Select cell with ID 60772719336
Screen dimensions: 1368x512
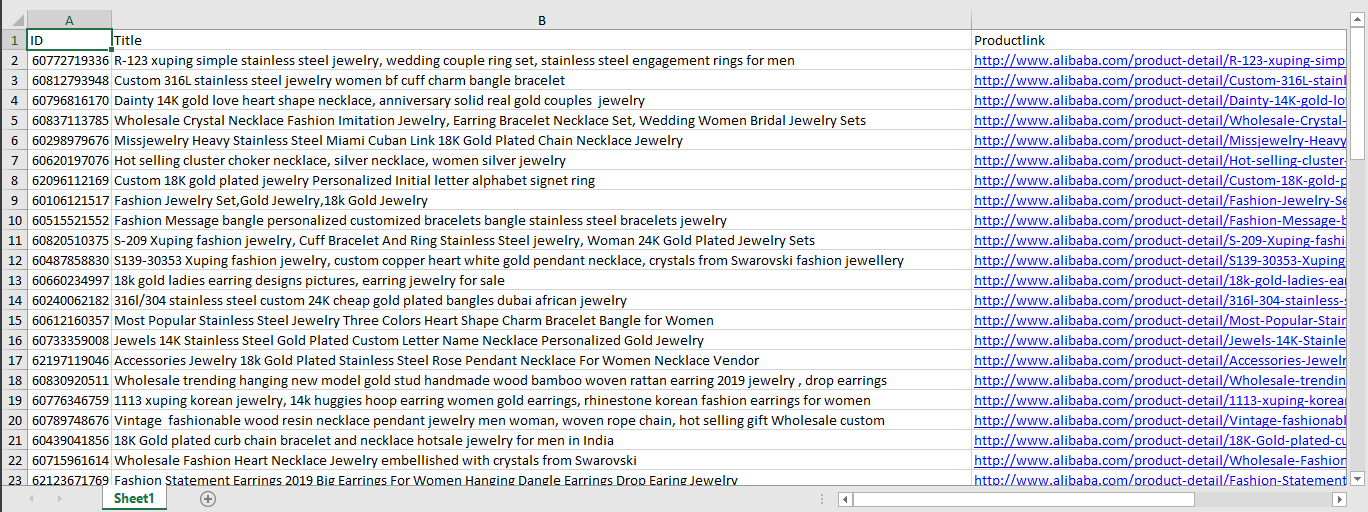(x=69, y=60)
